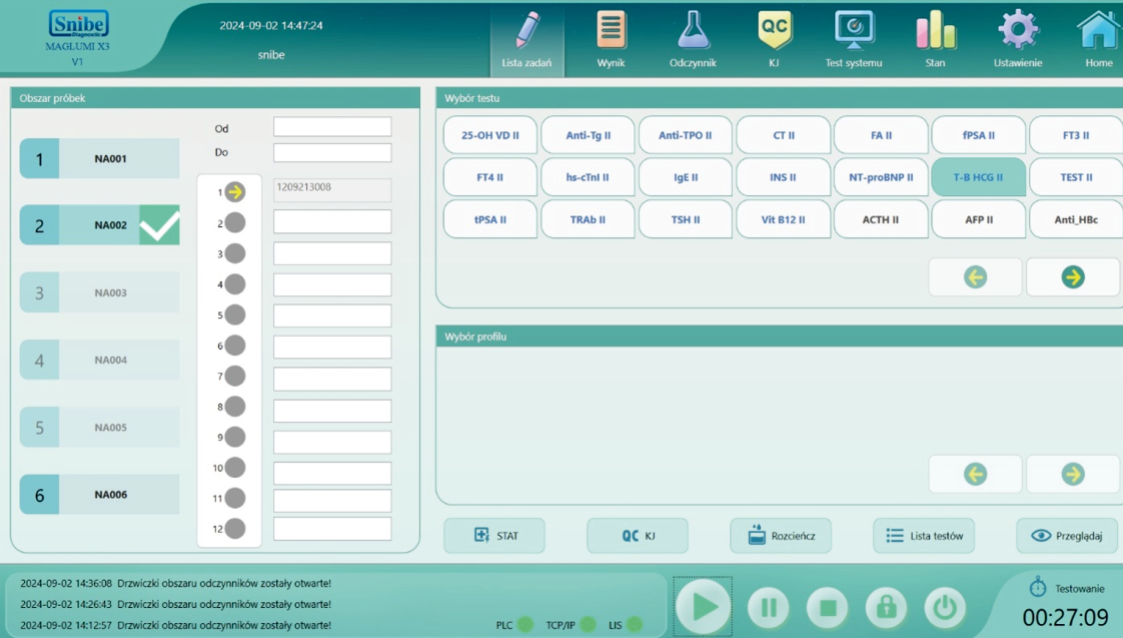The height and width of the screenshot is (638, 1123).
Task: Switch to Lista zadań tab
Action: (x=526, y=40)
